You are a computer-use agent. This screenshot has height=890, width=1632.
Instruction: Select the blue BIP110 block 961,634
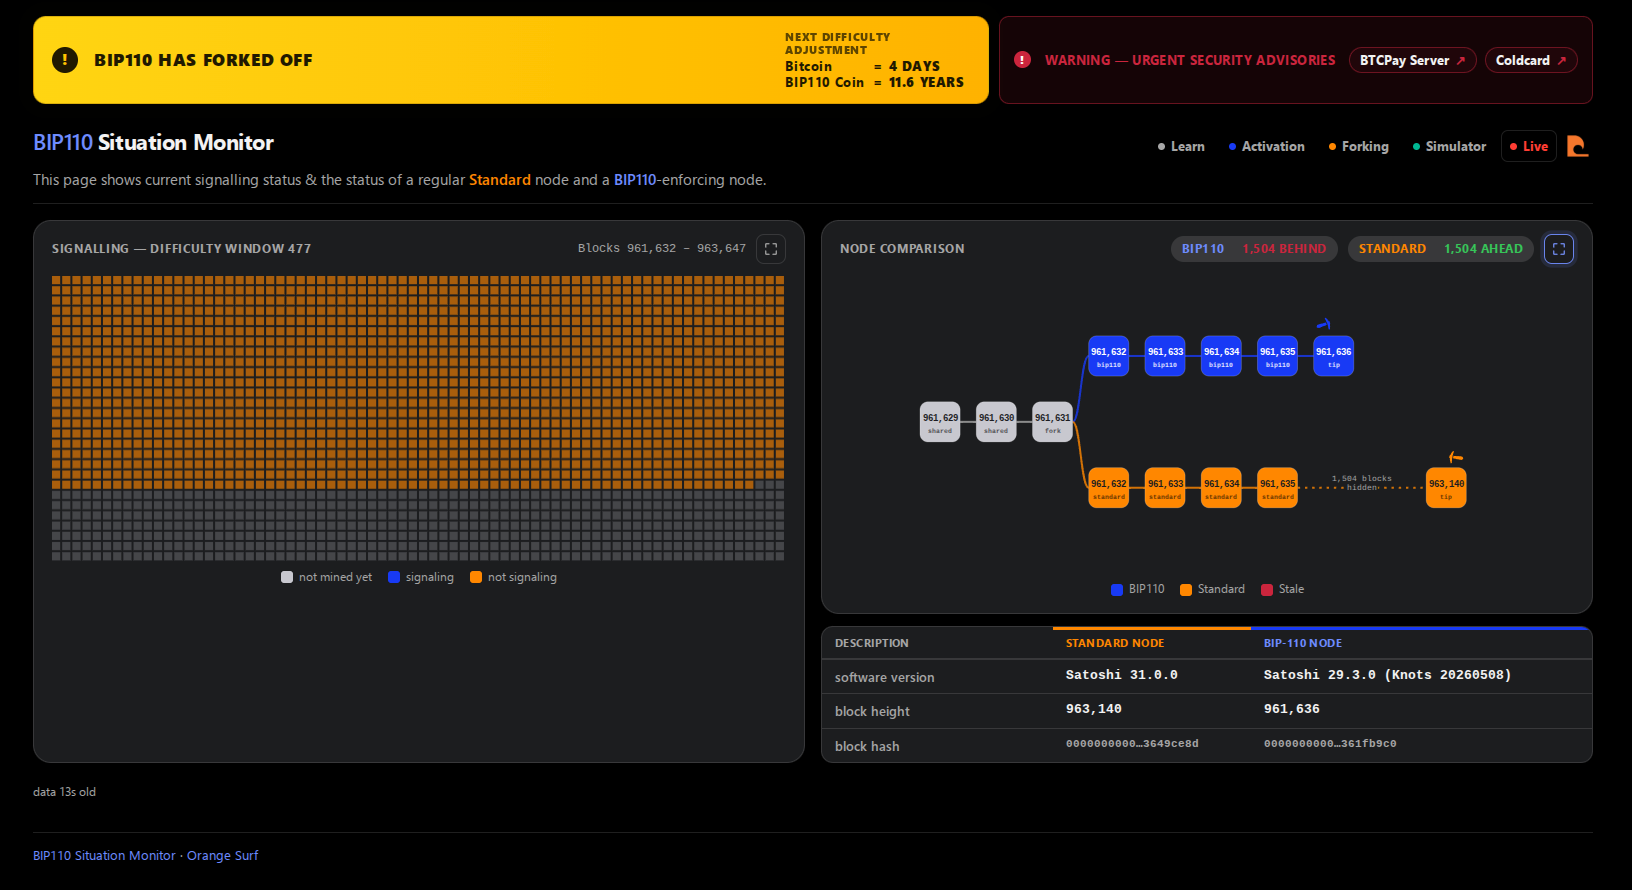pos(1221,356)
